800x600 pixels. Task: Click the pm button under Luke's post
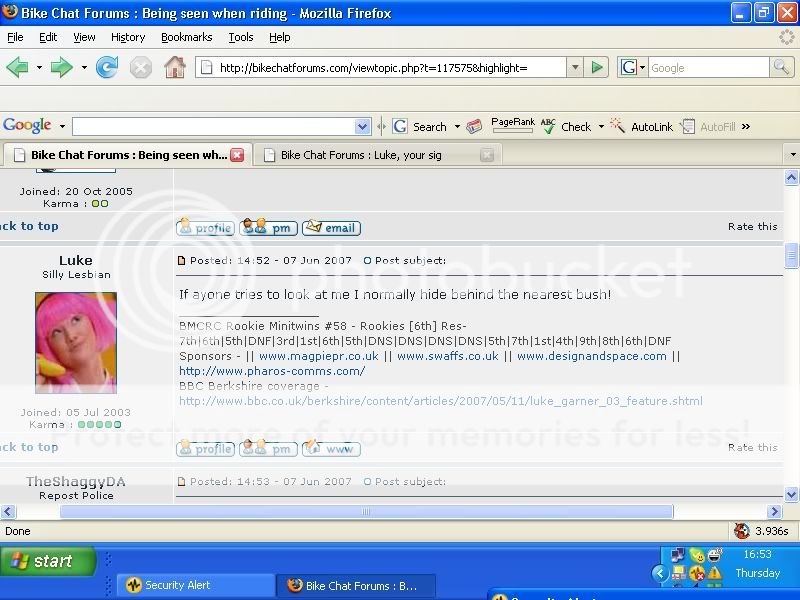(x=268, y=449)
